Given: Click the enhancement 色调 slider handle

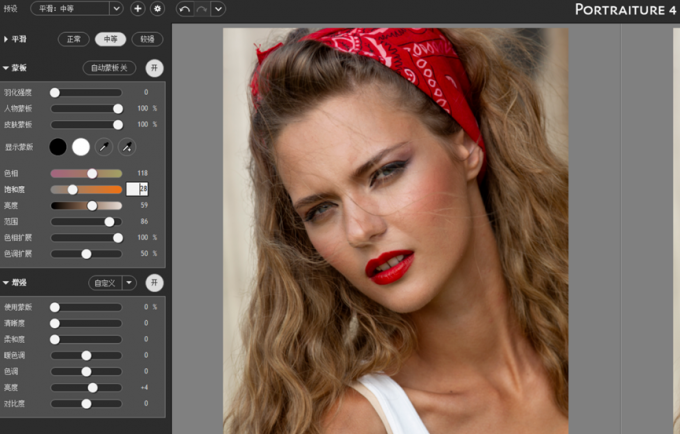Looking at the screenshot, I should [x=86, y=372].
